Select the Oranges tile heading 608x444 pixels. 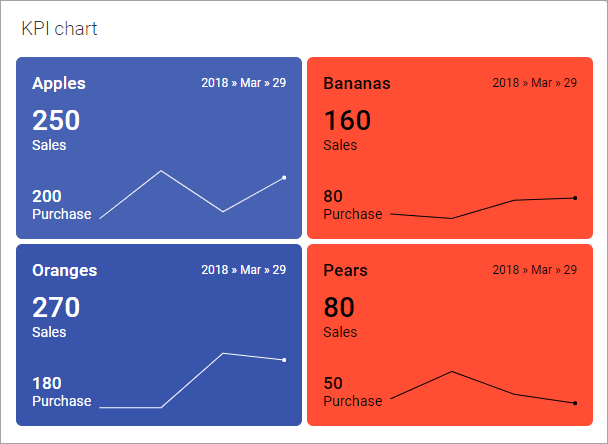coord(64,270)
